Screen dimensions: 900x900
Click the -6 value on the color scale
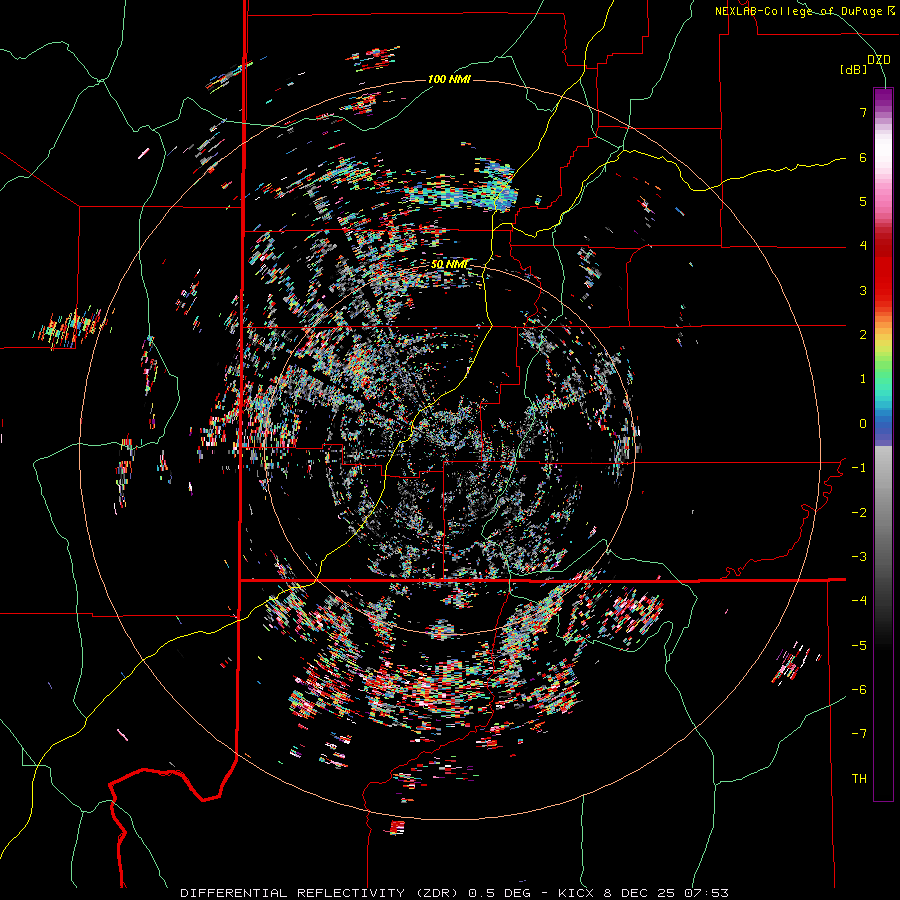click(x=859, y=690)
